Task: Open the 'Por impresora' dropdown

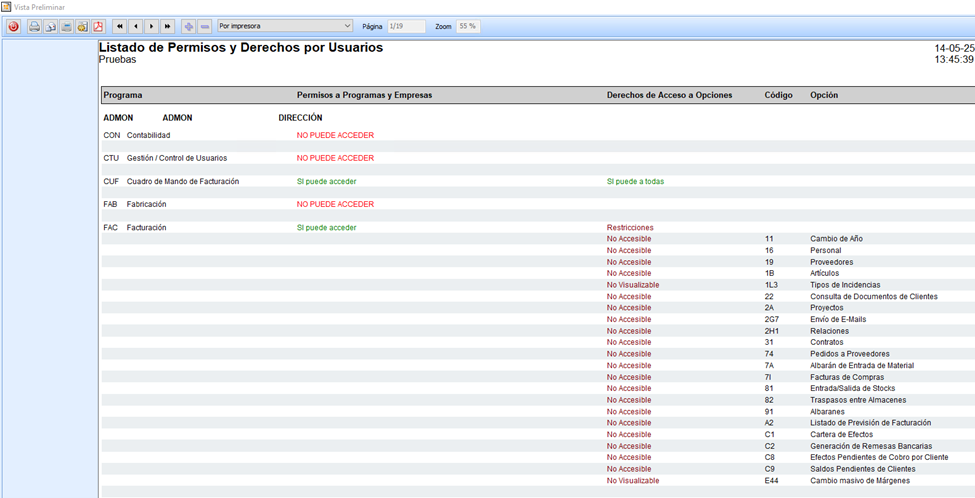Action: (x=285, y=26)
